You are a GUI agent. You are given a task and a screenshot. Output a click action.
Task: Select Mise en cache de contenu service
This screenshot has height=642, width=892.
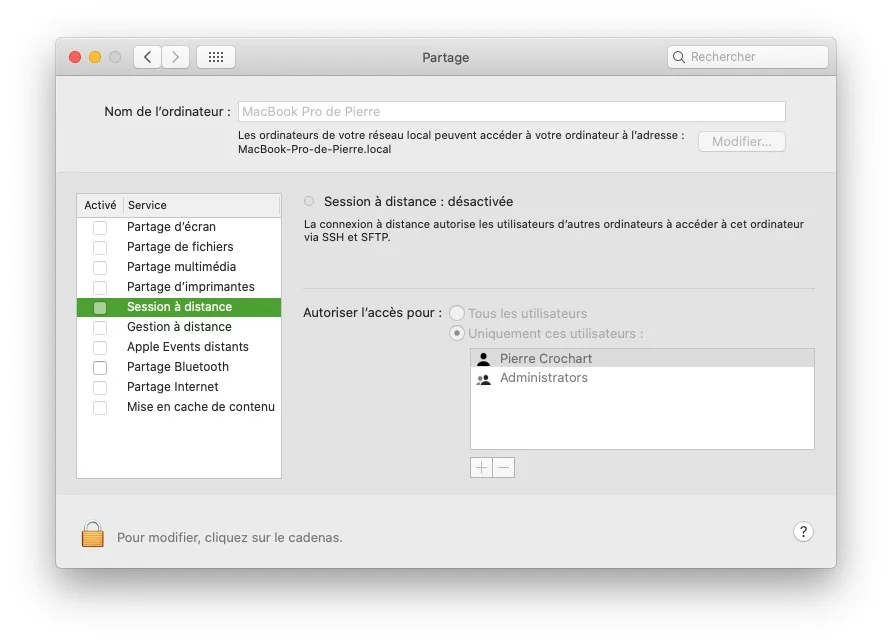point(200,407)
